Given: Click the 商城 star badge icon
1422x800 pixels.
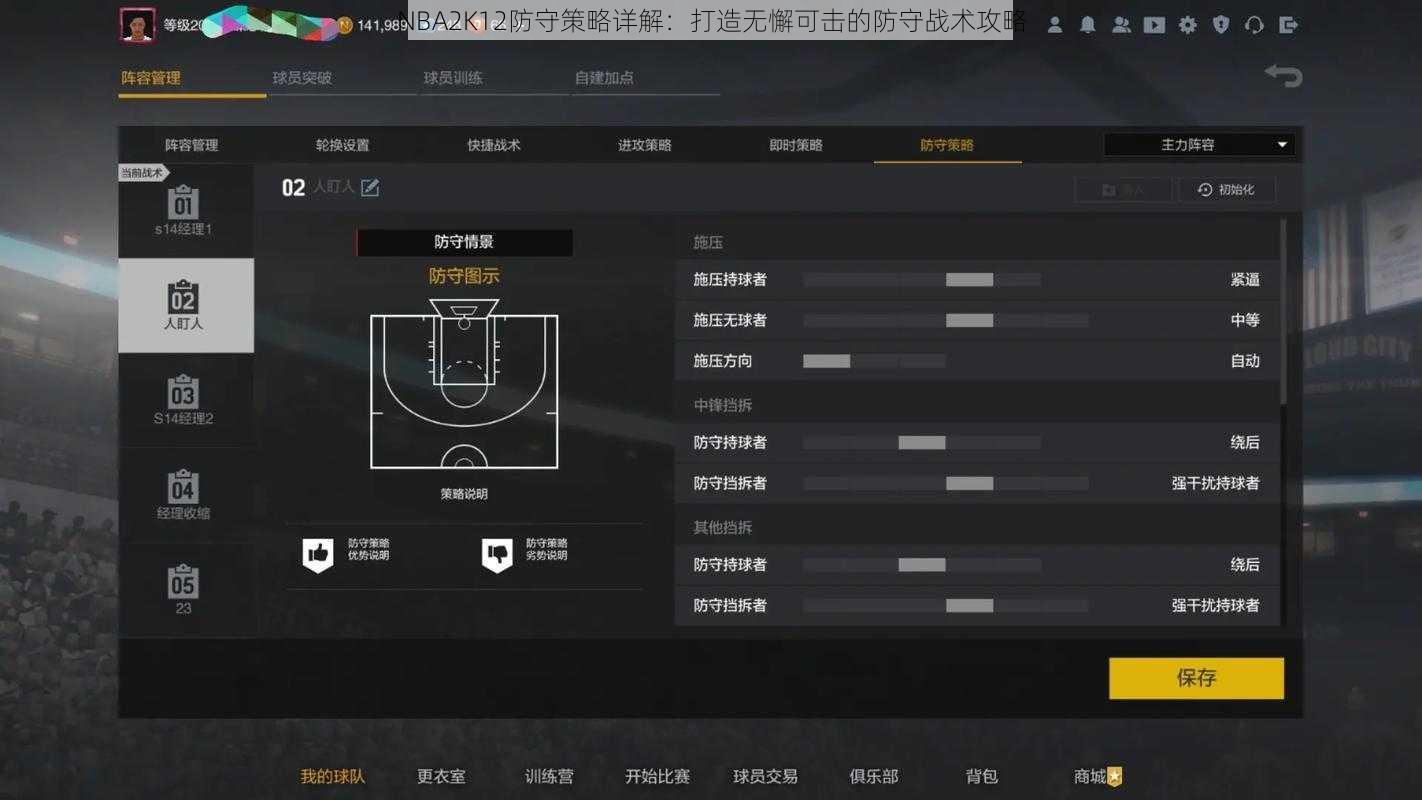Looking at the screenshot, I should 1115,776.
